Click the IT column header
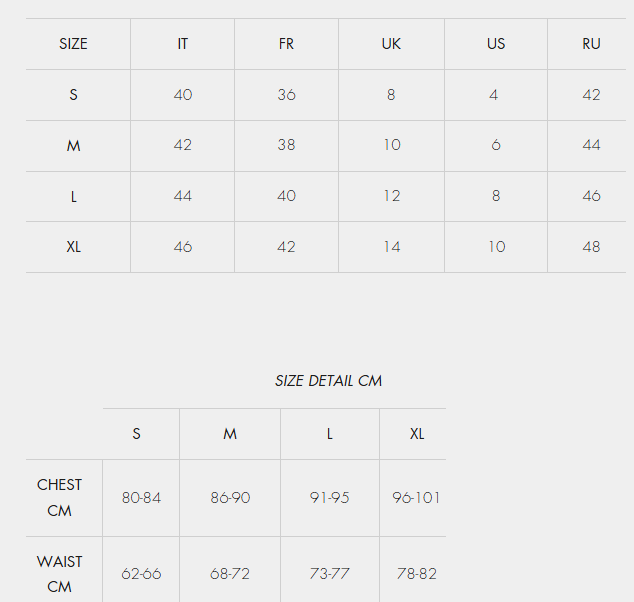This screenshot has width=634, height=602. [x=182, y=44]
